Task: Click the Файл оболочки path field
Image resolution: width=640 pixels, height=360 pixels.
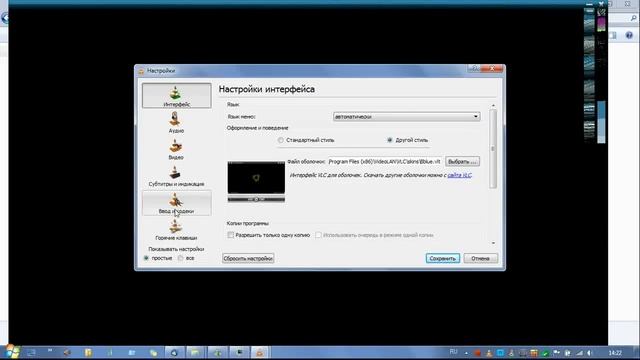Action: click(x=384, y=162)
